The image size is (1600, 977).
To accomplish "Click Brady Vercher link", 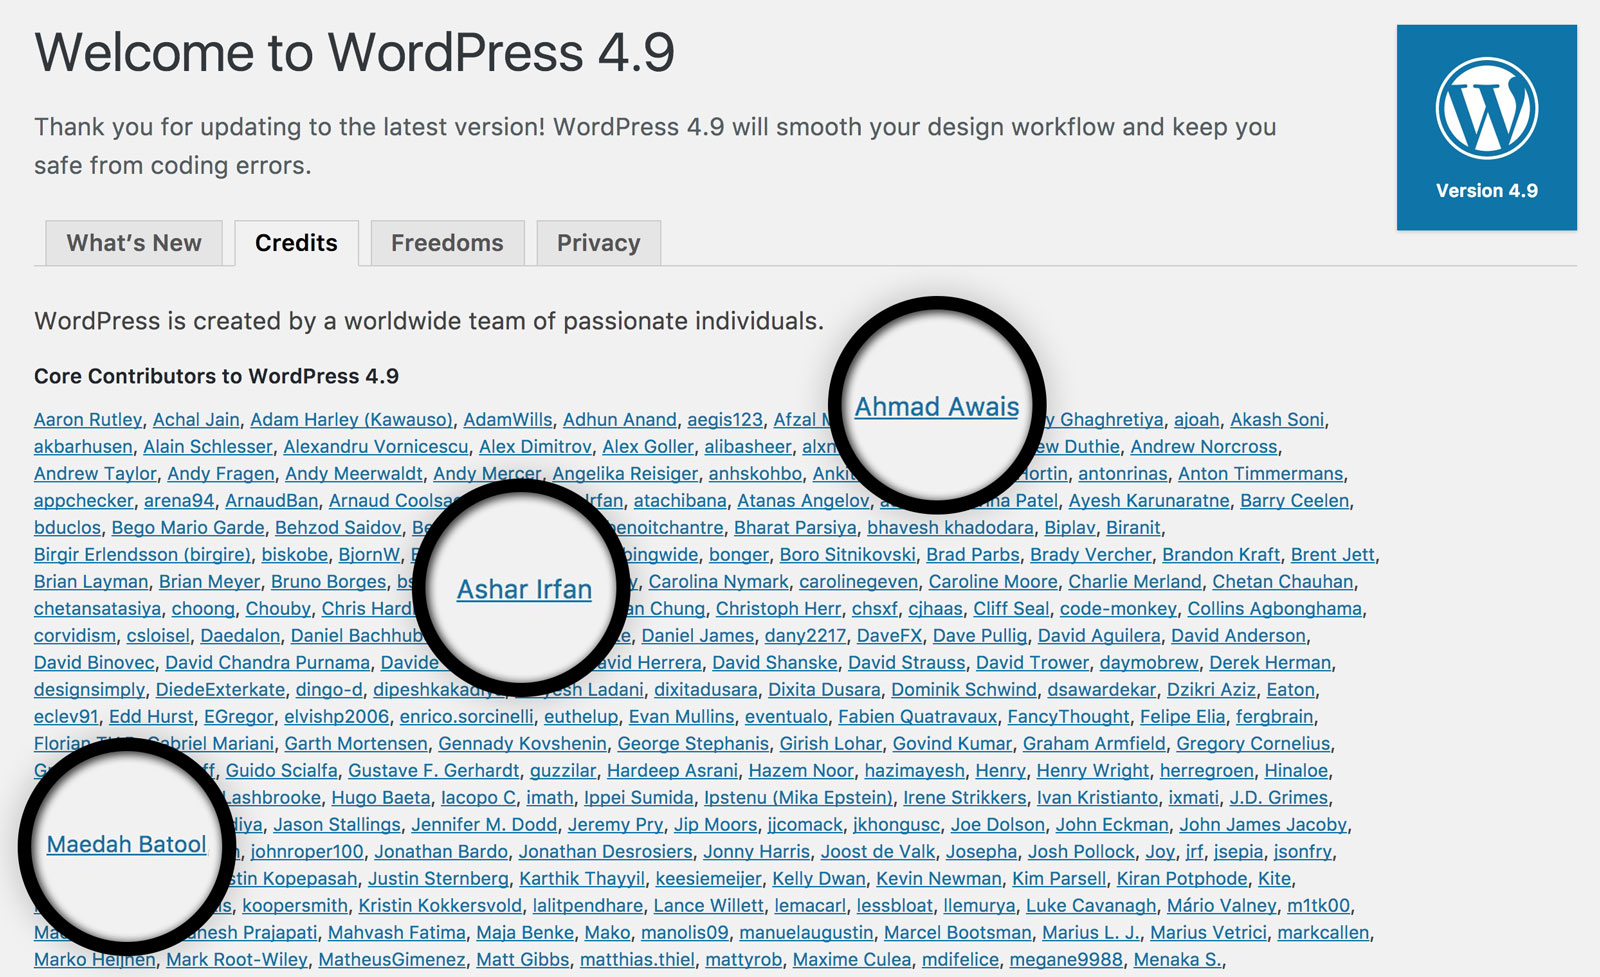I will coord(1091,555).
